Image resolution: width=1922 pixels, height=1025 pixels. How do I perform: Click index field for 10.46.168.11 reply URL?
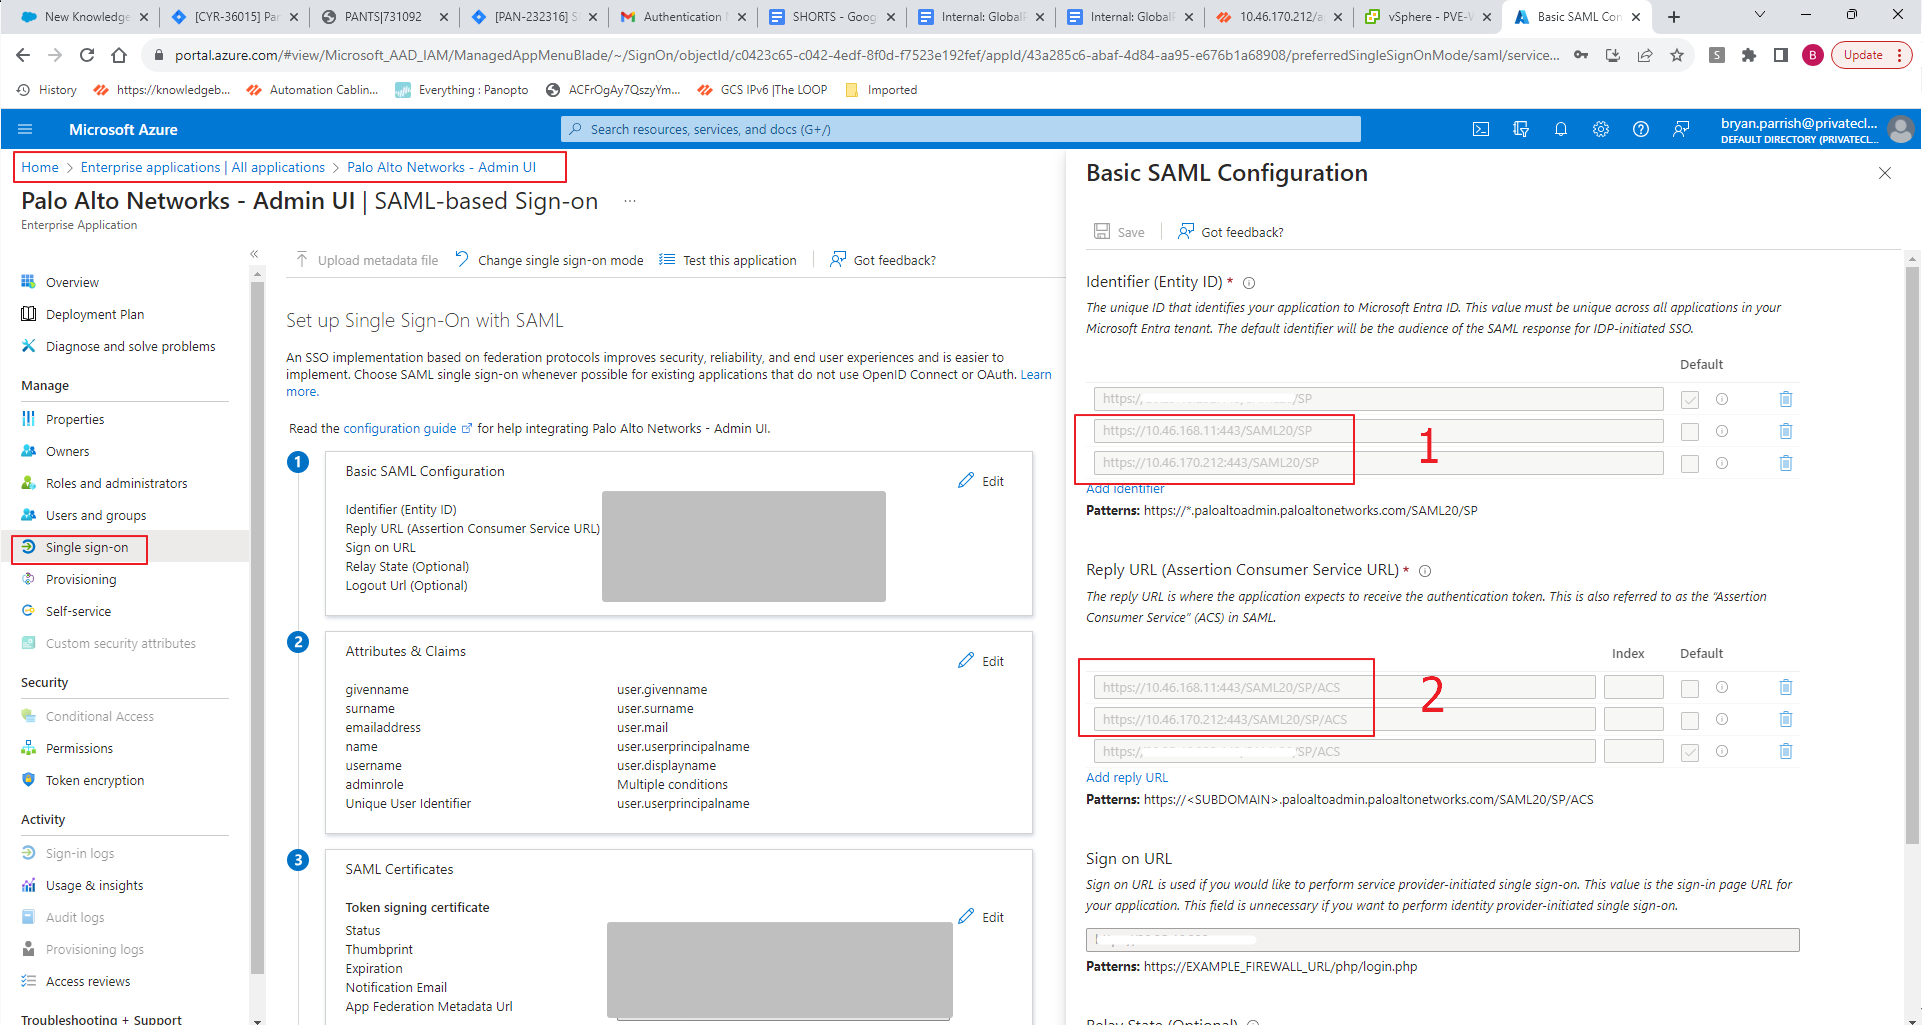tap(1633, 687)
